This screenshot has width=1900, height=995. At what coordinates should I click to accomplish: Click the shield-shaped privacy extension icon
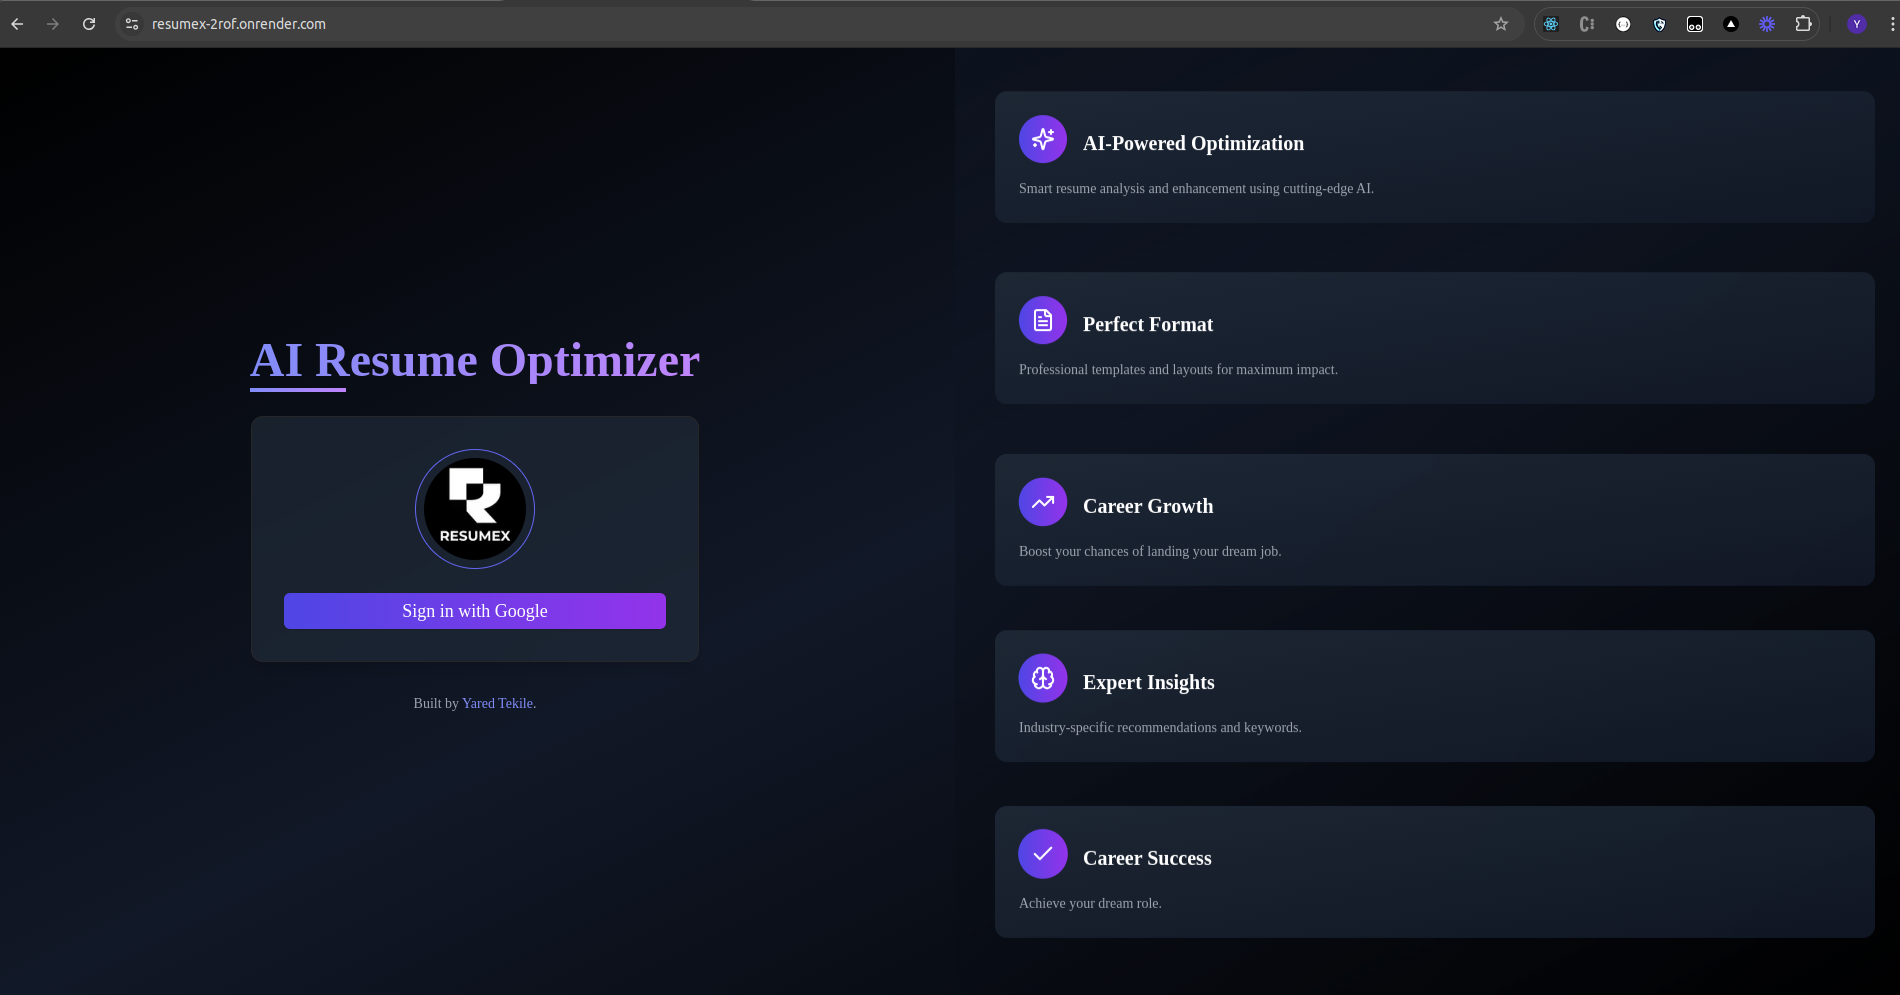point(1659,23)
